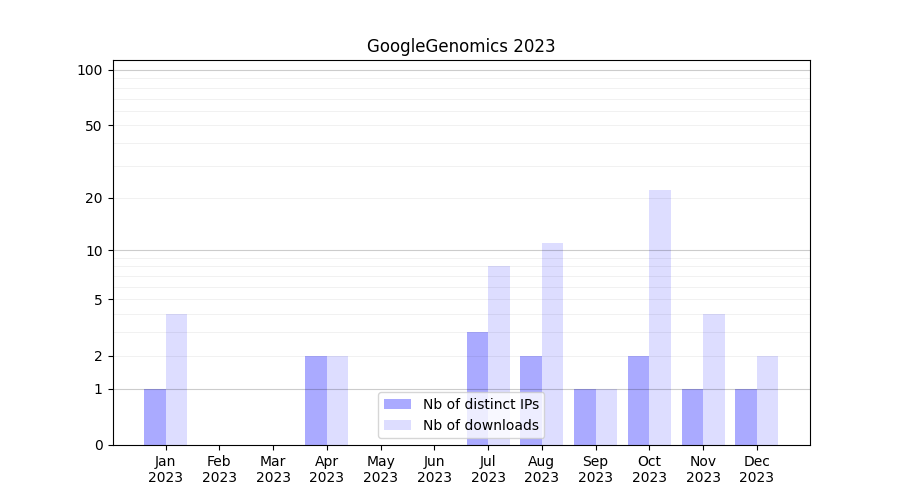Click the 'Jun 2023' x-axis label

[x=434, y=469]
